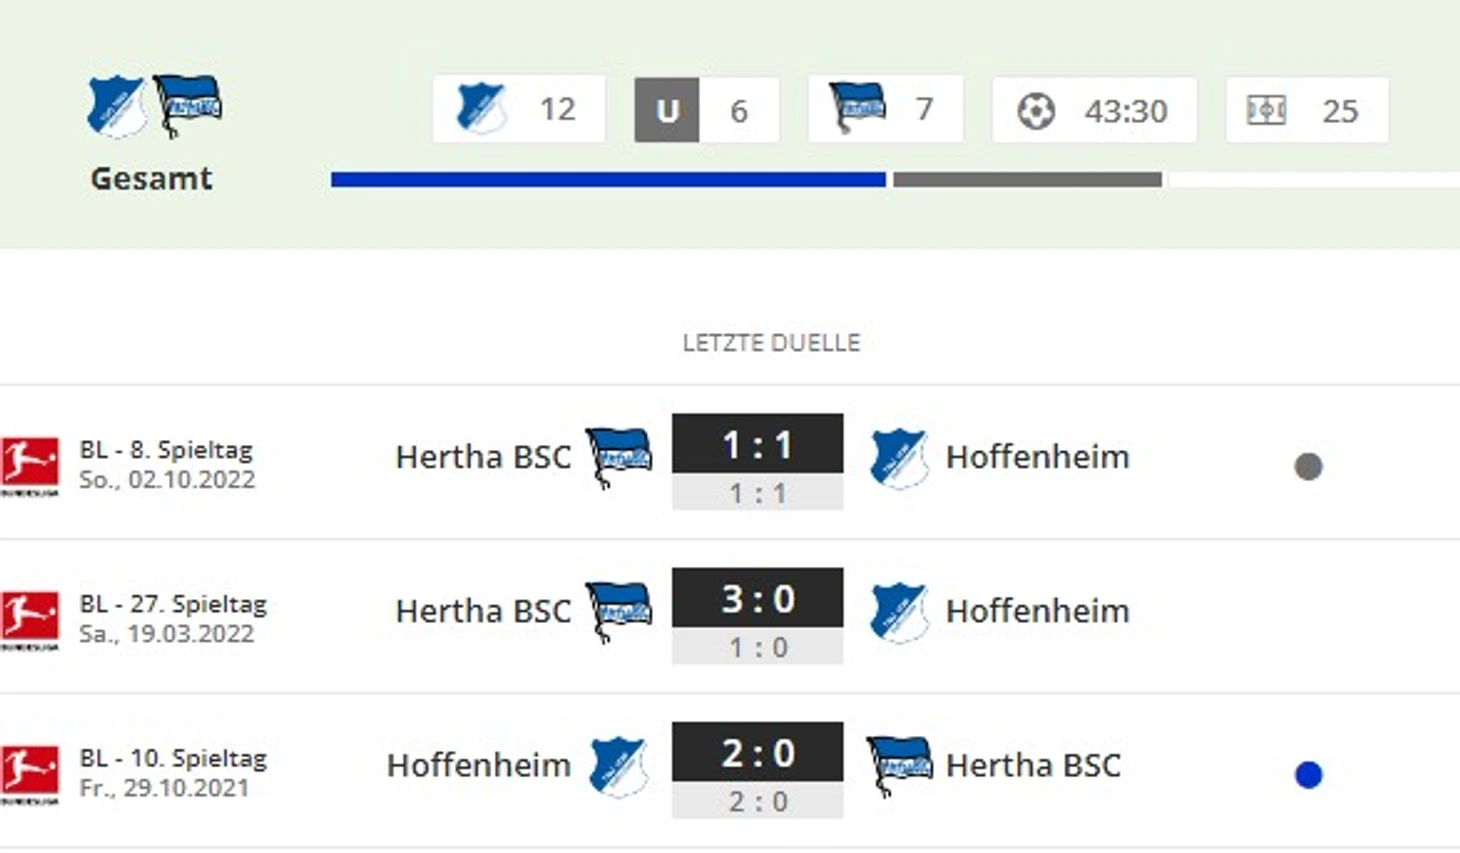The width and height of the screenshot is (1460, 853).
Task: Click the Hoffenheim crest in the 29.10.2021 match
Action: pos(619,765)
